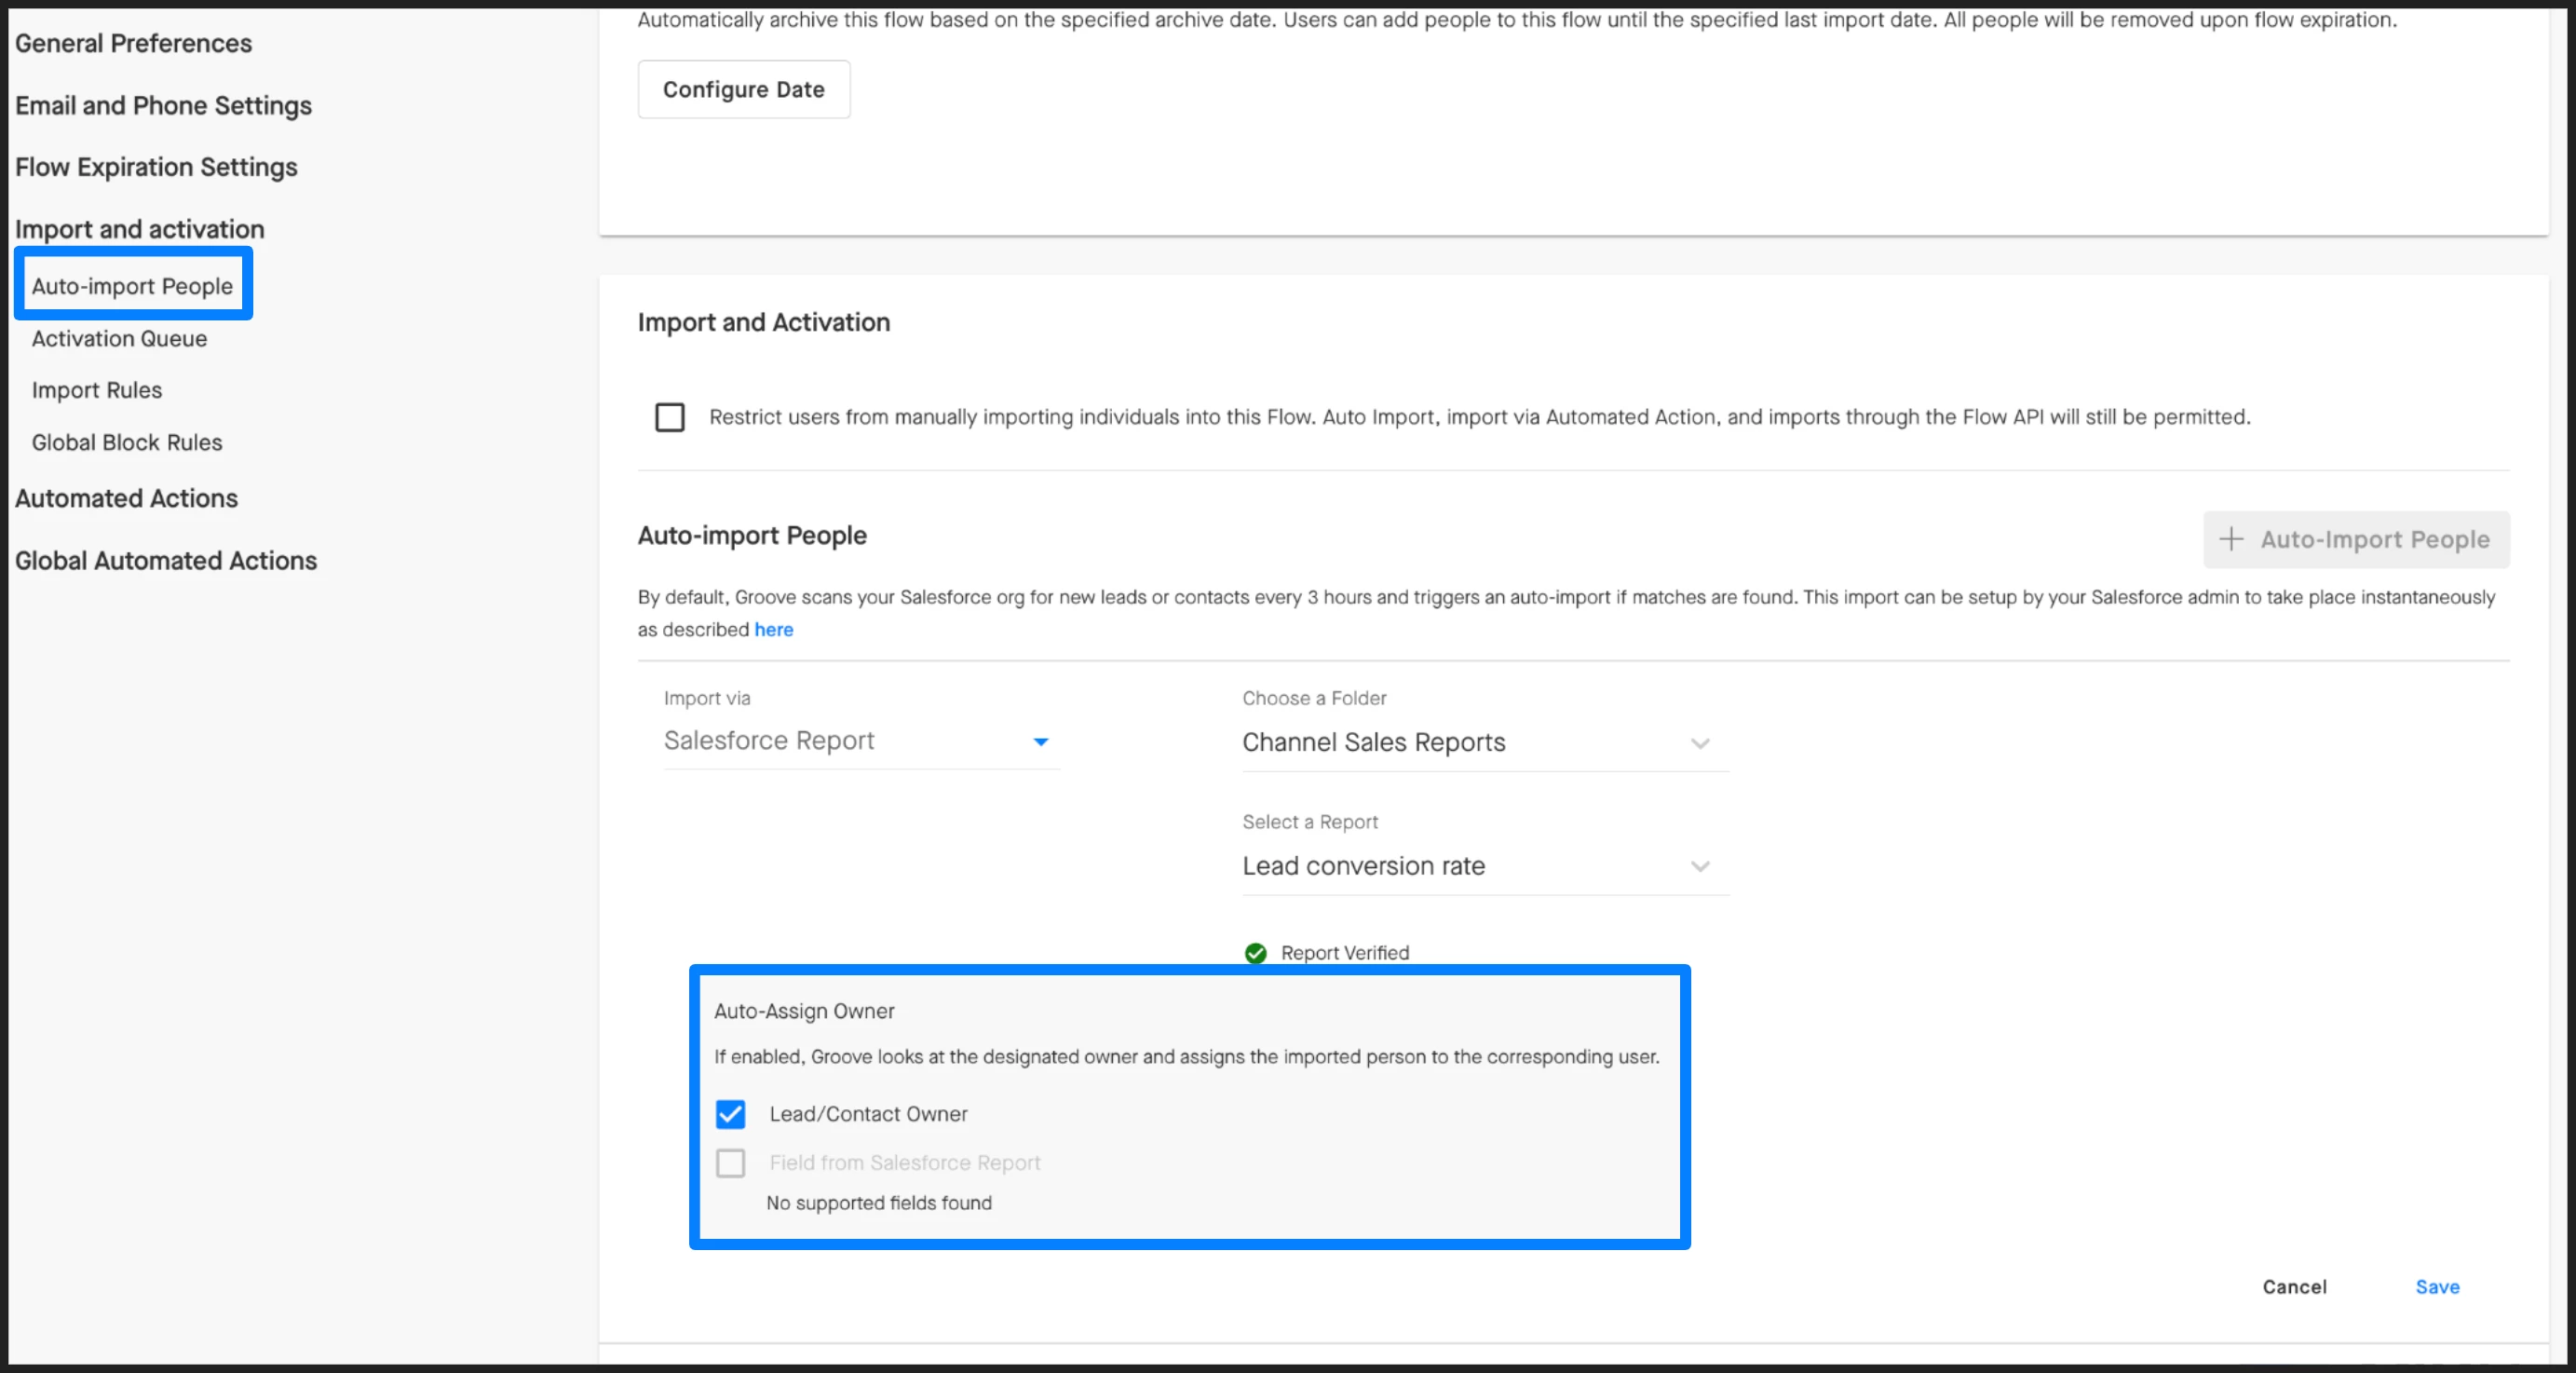2576x1373 pixels.
Task: Open Global Automated Actions section
Action: coord(165,561)
